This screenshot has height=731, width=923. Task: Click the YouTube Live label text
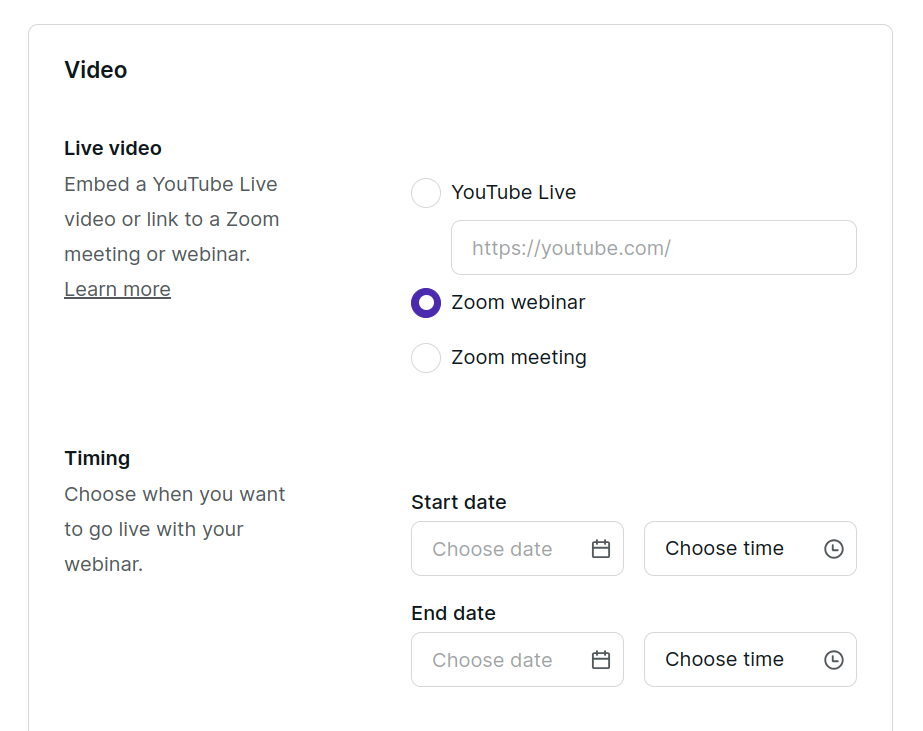(x=513, y=192)
